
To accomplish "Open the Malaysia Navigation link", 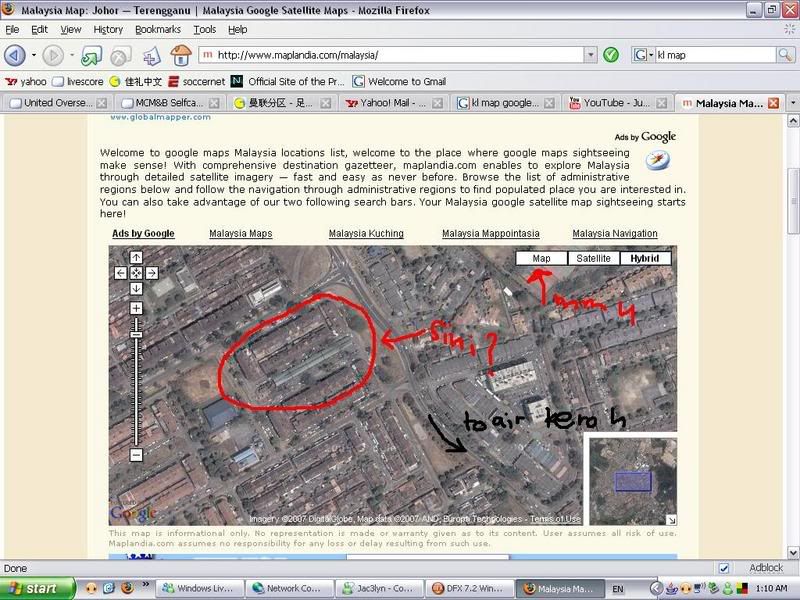I will click(615, 234).
